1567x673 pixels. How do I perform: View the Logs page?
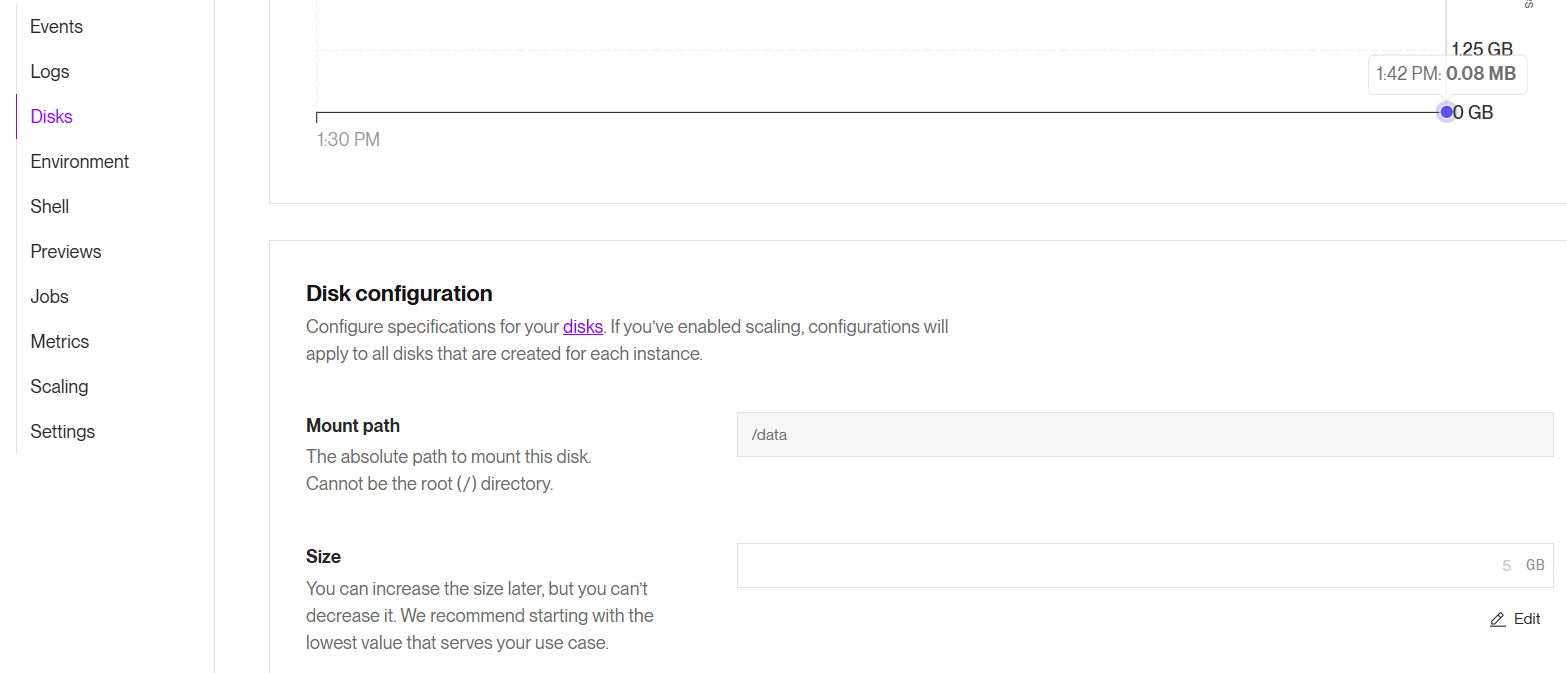coord(49,71)
